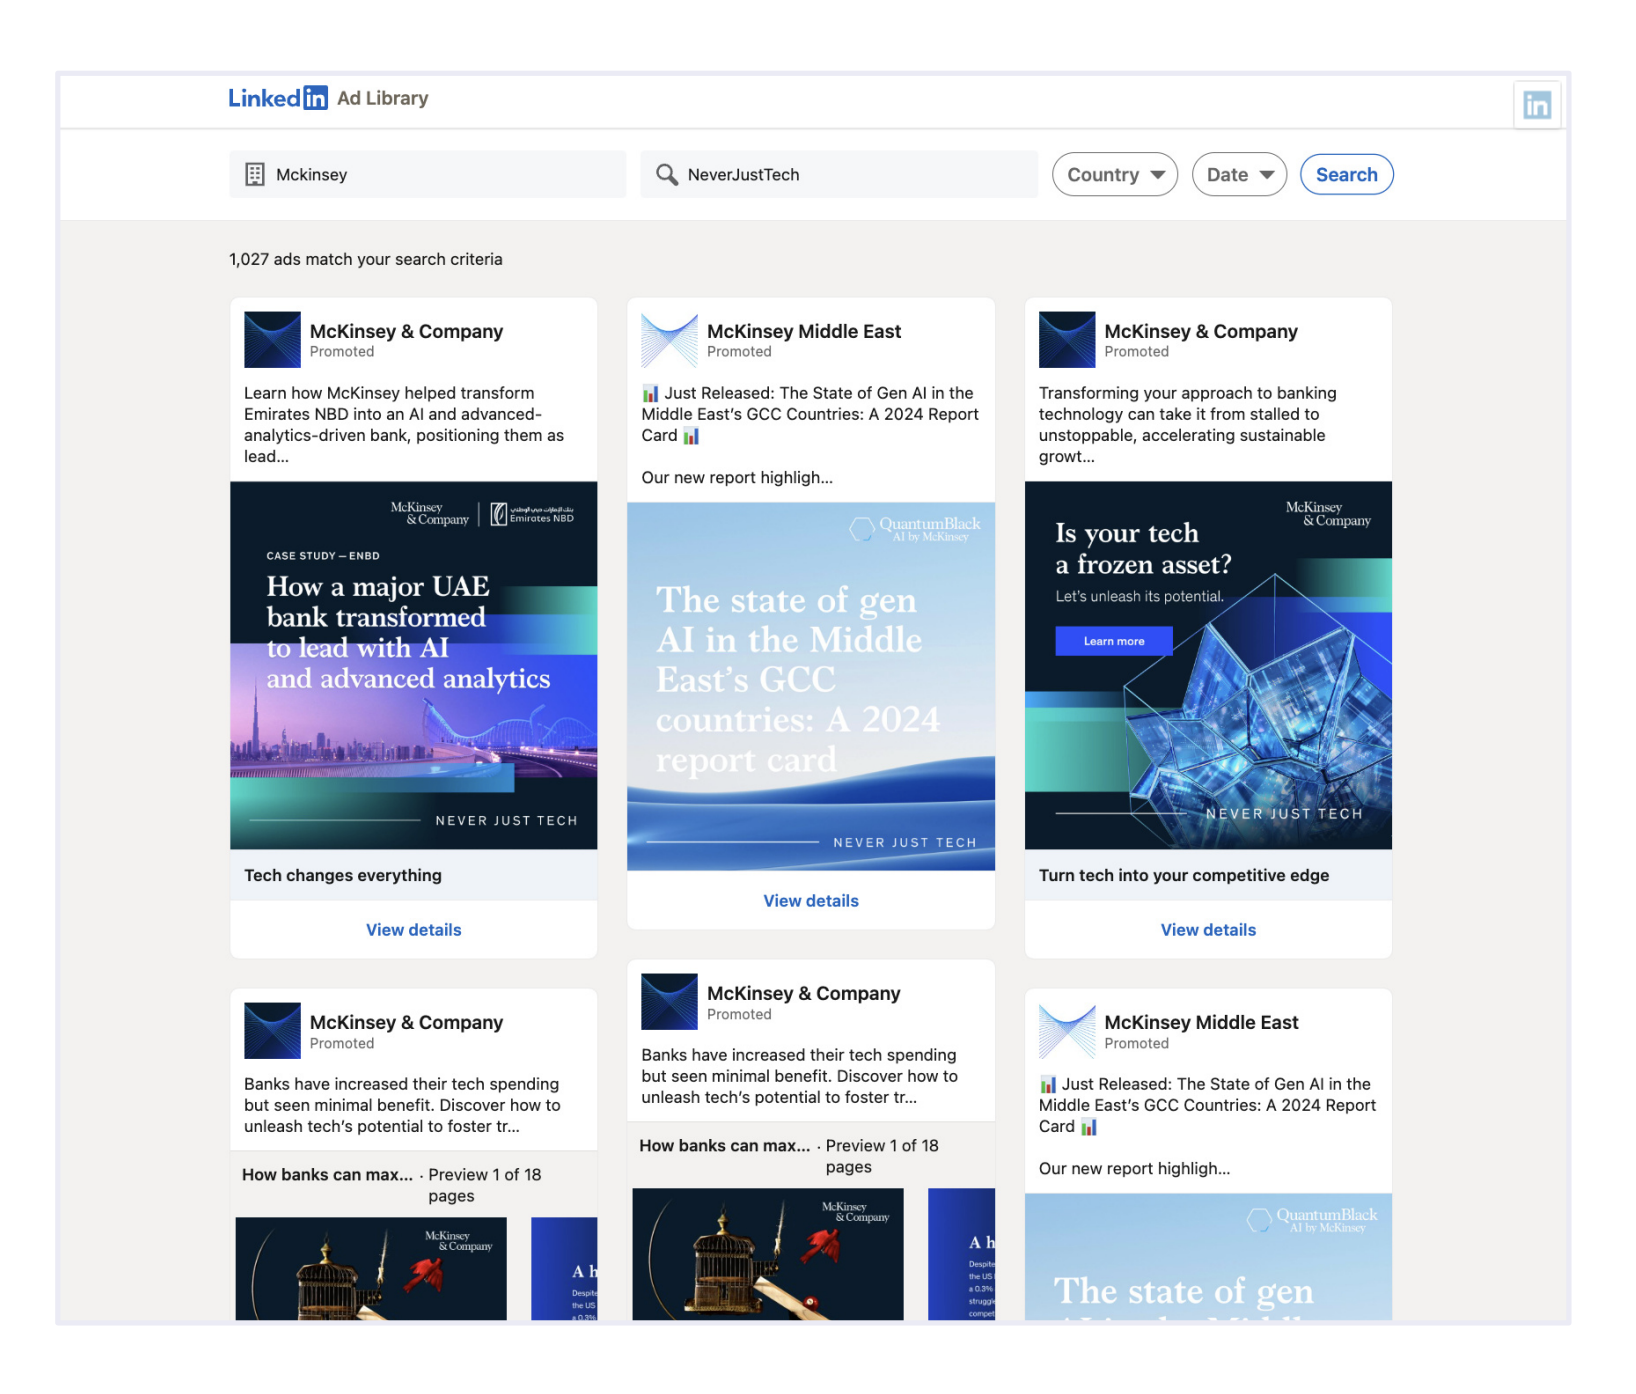Click 'Tech changes everything' headline
This screenshot has height=1394, width=1636.
343,875
